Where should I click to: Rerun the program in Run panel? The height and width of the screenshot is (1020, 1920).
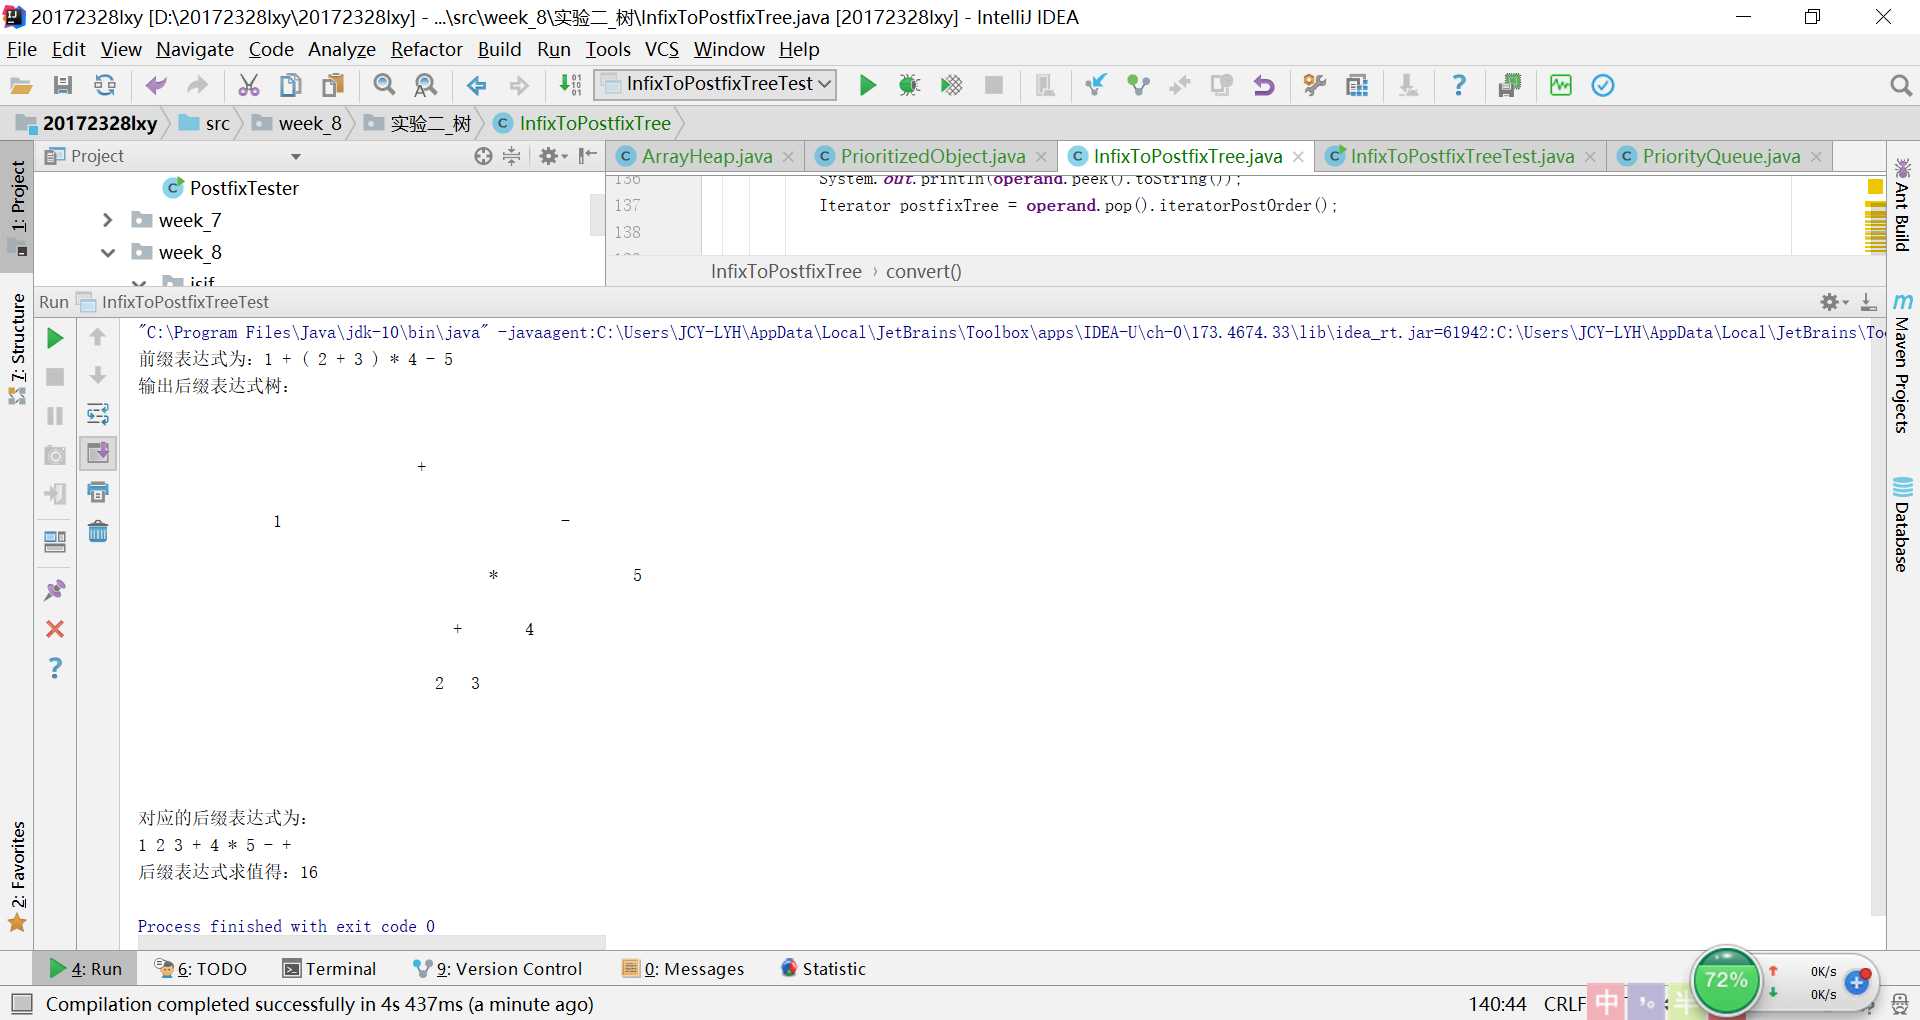tap(55, 338)
